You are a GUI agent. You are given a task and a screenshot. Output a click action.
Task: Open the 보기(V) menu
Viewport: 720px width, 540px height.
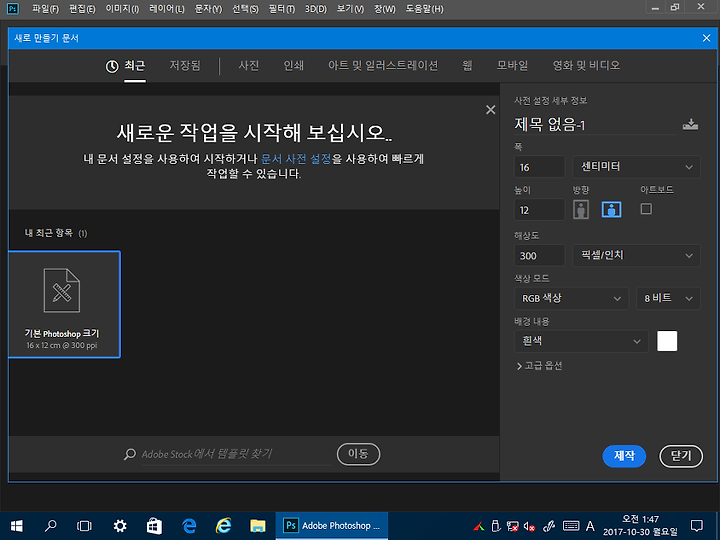(x=350, y=9)
